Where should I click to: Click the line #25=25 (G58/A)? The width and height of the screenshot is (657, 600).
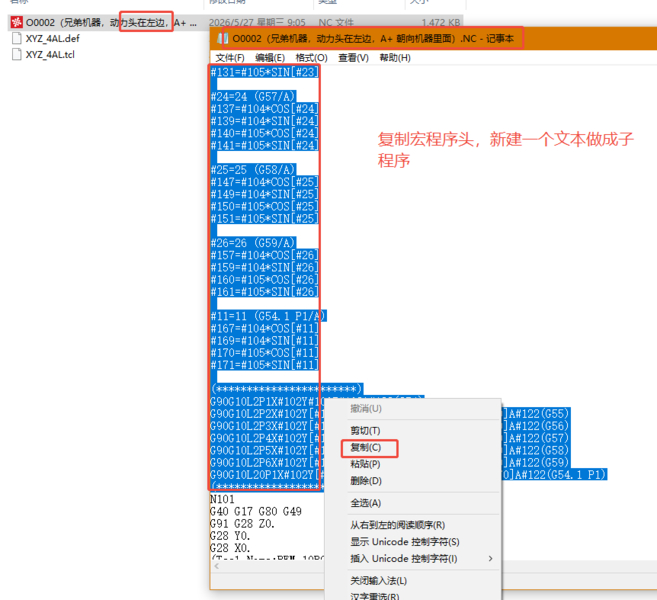tap(253, 170)
